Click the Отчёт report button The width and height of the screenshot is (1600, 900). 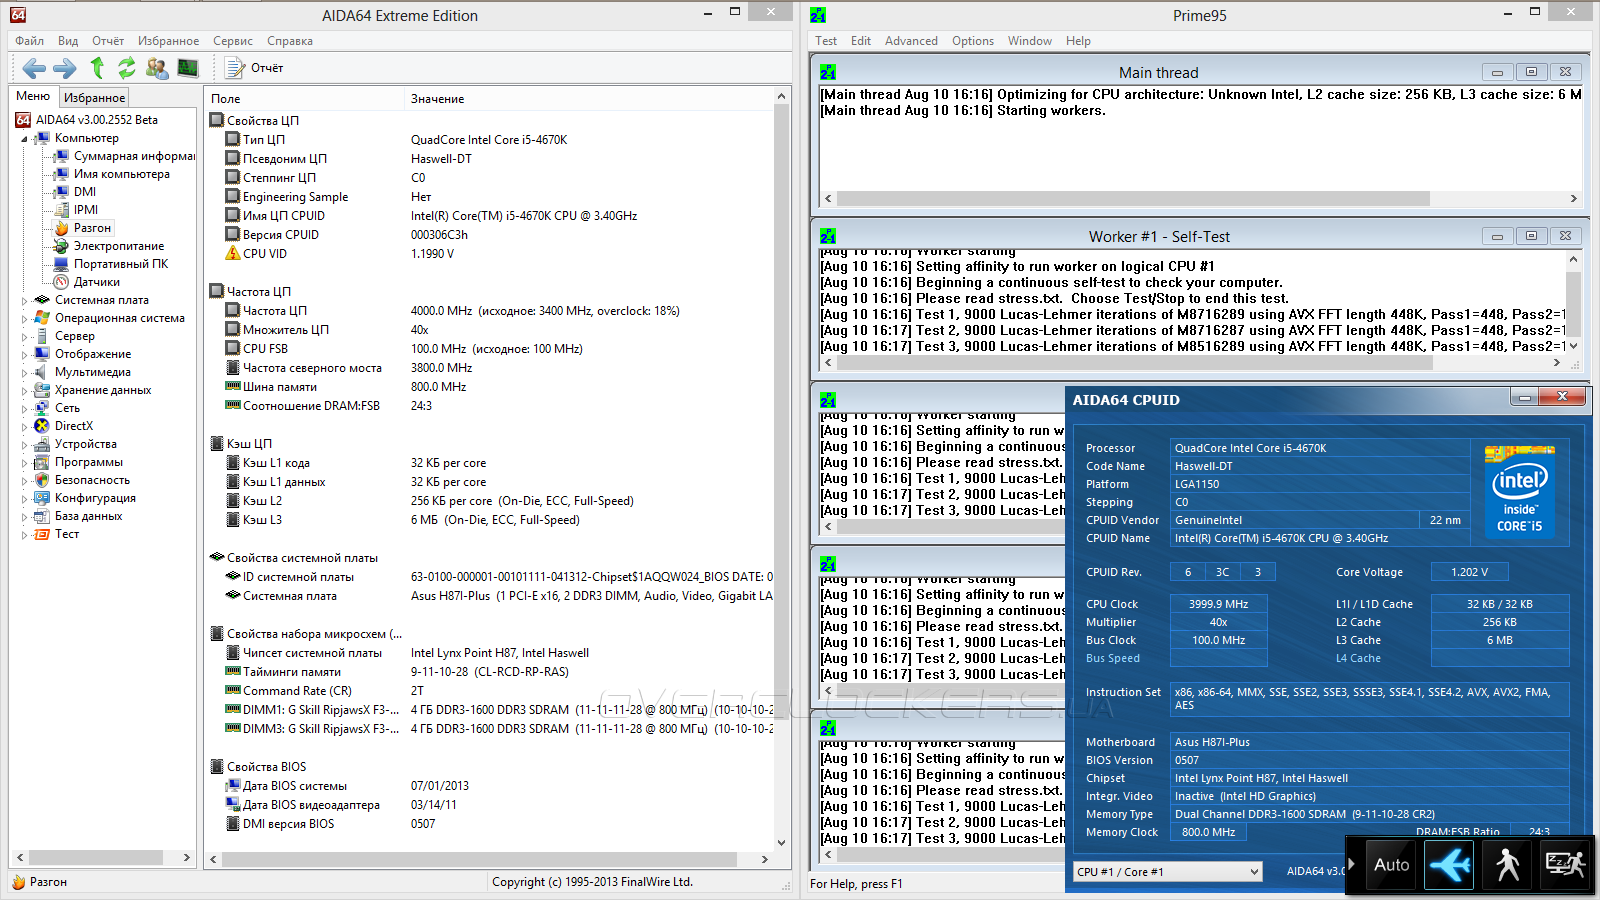tap(255, 68)
